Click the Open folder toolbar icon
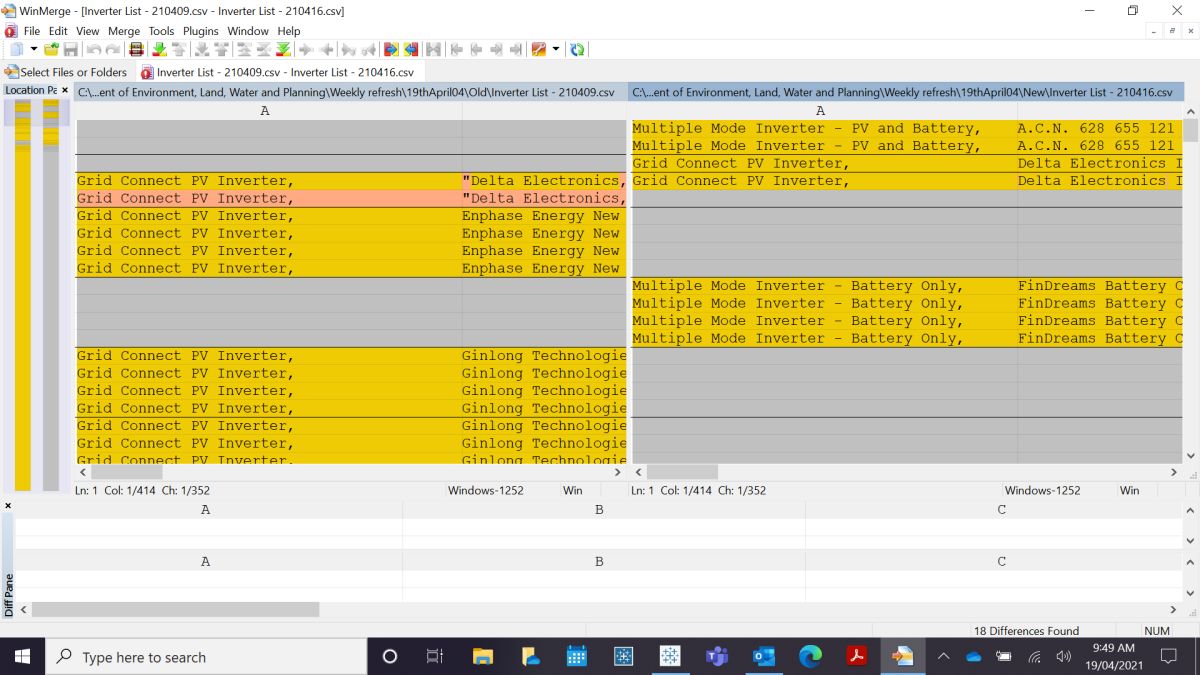This screenshot has width=1200, height=675. click(x=51, y=49)
